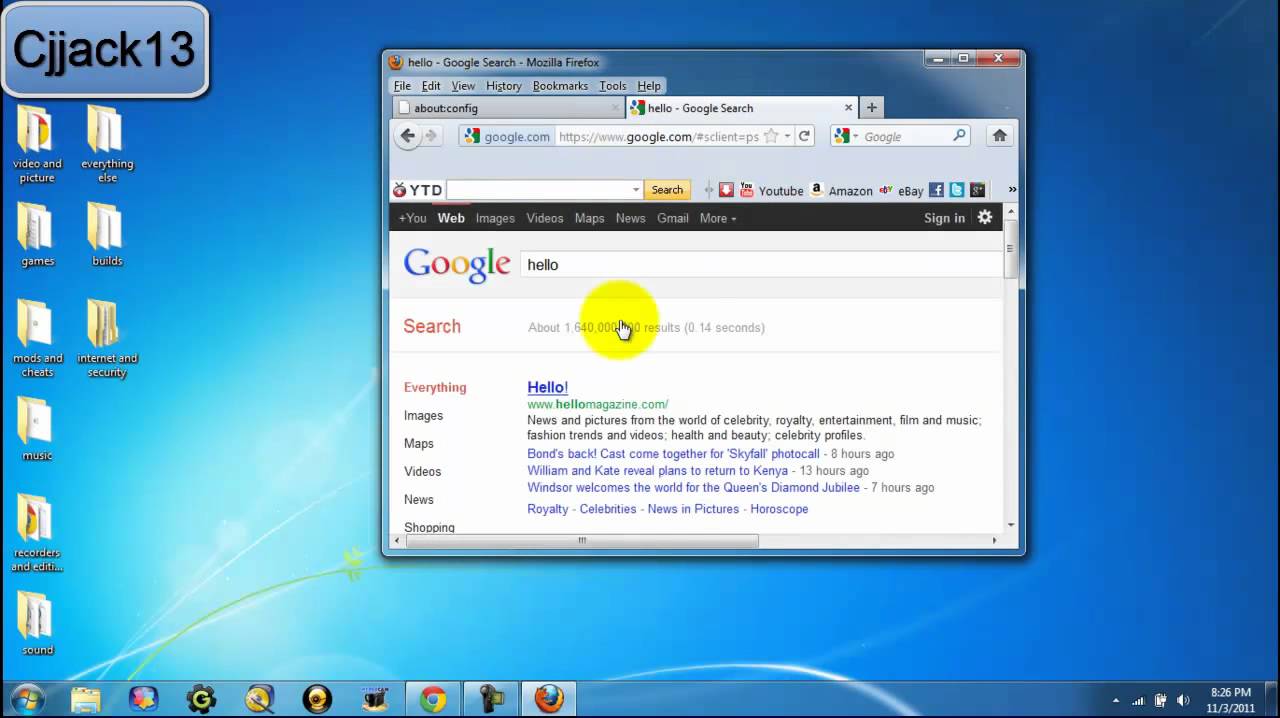
Task: Open the View menu
Action: [x=463, y=86]
